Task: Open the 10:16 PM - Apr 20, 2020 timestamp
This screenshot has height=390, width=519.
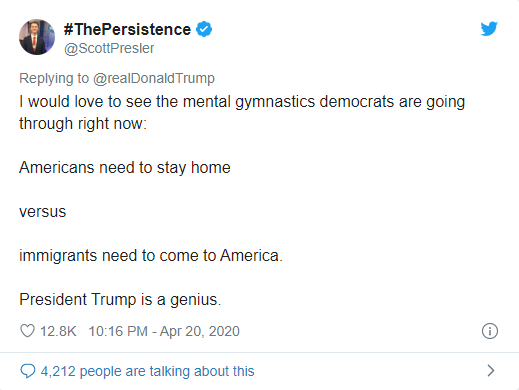Action: point(164,331)
